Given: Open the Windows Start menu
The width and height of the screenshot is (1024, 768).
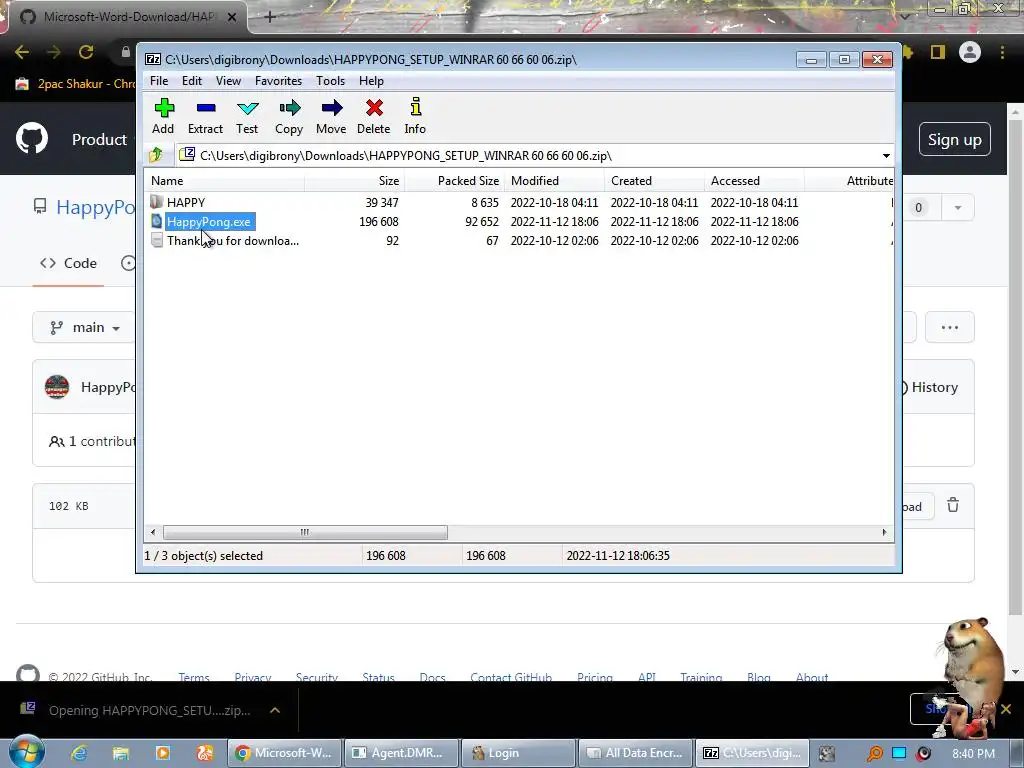Looking at the screenshot, I should (x=26, y=752).
